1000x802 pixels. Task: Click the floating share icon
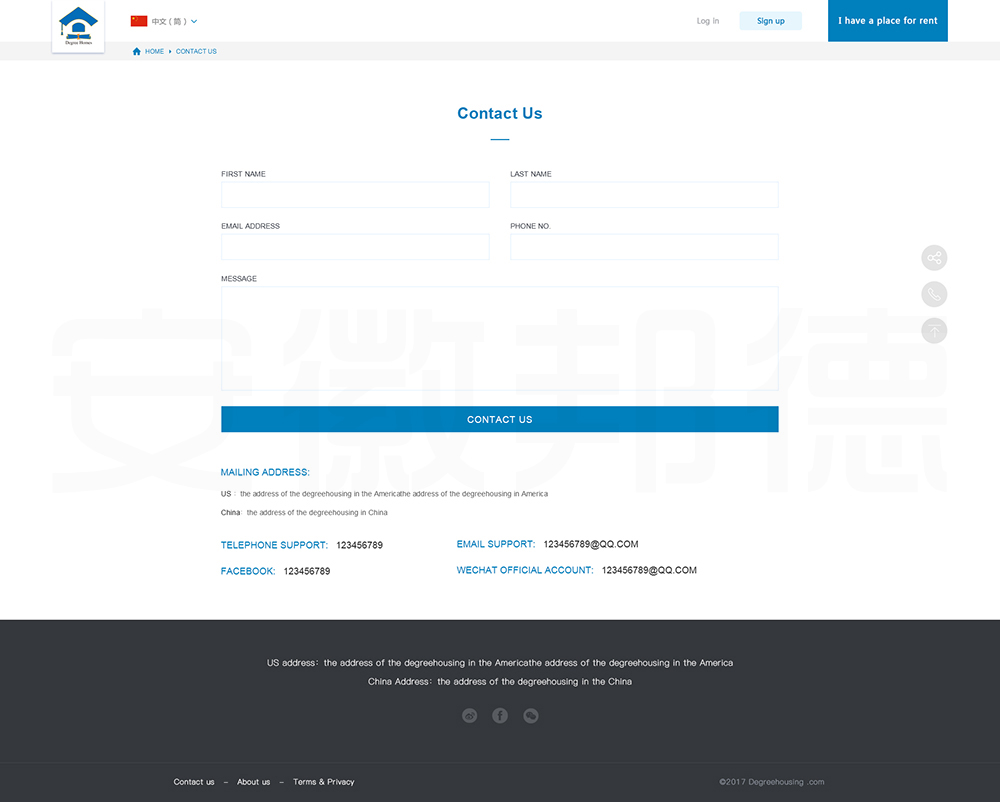coord(933,258)
